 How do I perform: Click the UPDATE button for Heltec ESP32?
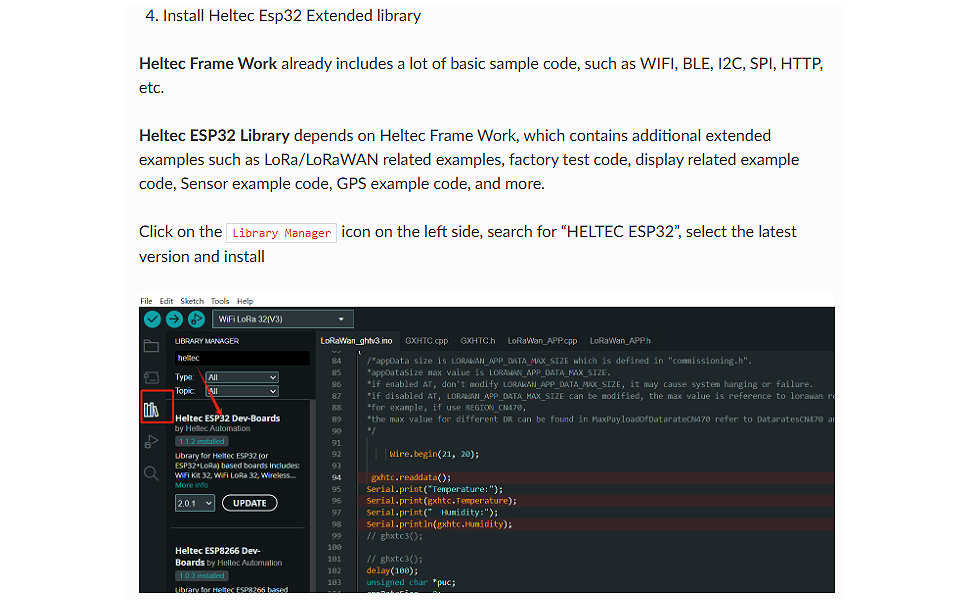[249, 503]
